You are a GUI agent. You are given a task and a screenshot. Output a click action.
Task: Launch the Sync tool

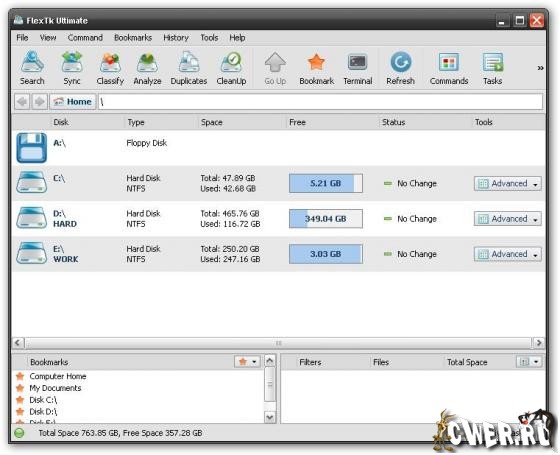[72, 68]
